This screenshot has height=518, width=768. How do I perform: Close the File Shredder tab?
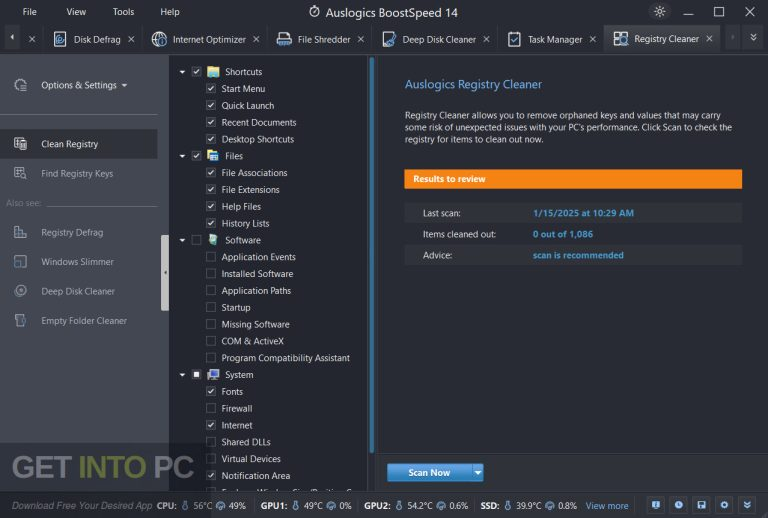361,39
